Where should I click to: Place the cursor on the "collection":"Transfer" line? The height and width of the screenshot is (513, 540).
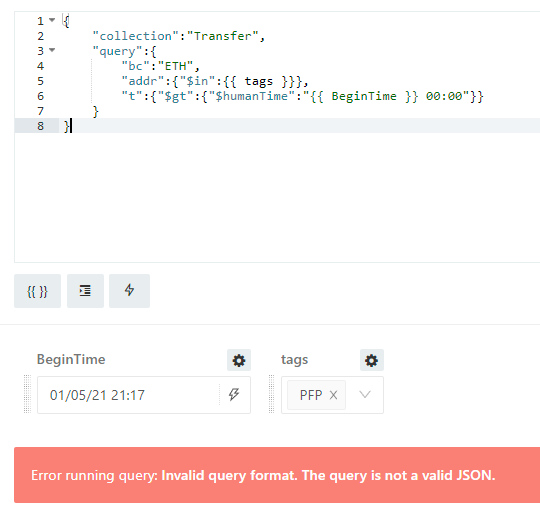178,36
